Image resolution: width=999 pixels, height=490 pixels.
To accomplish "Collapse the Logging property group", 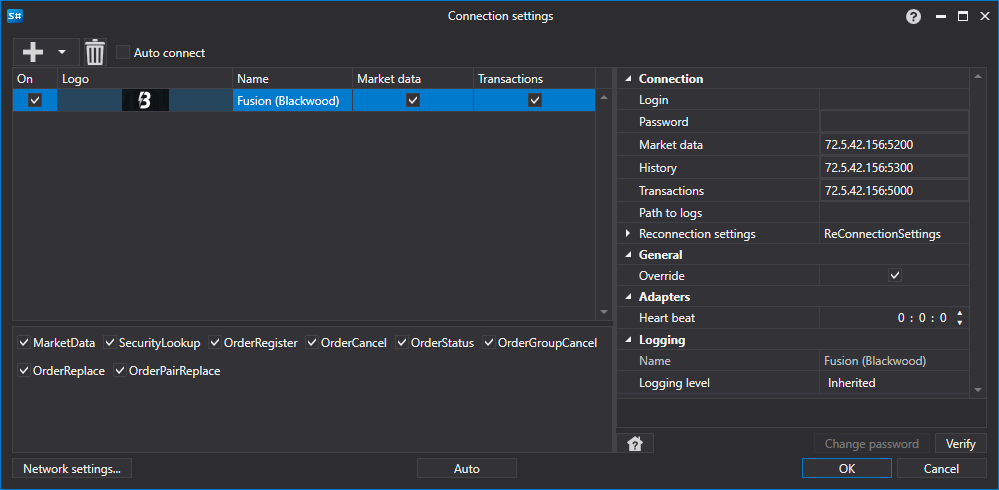I will tap(629, 340).
